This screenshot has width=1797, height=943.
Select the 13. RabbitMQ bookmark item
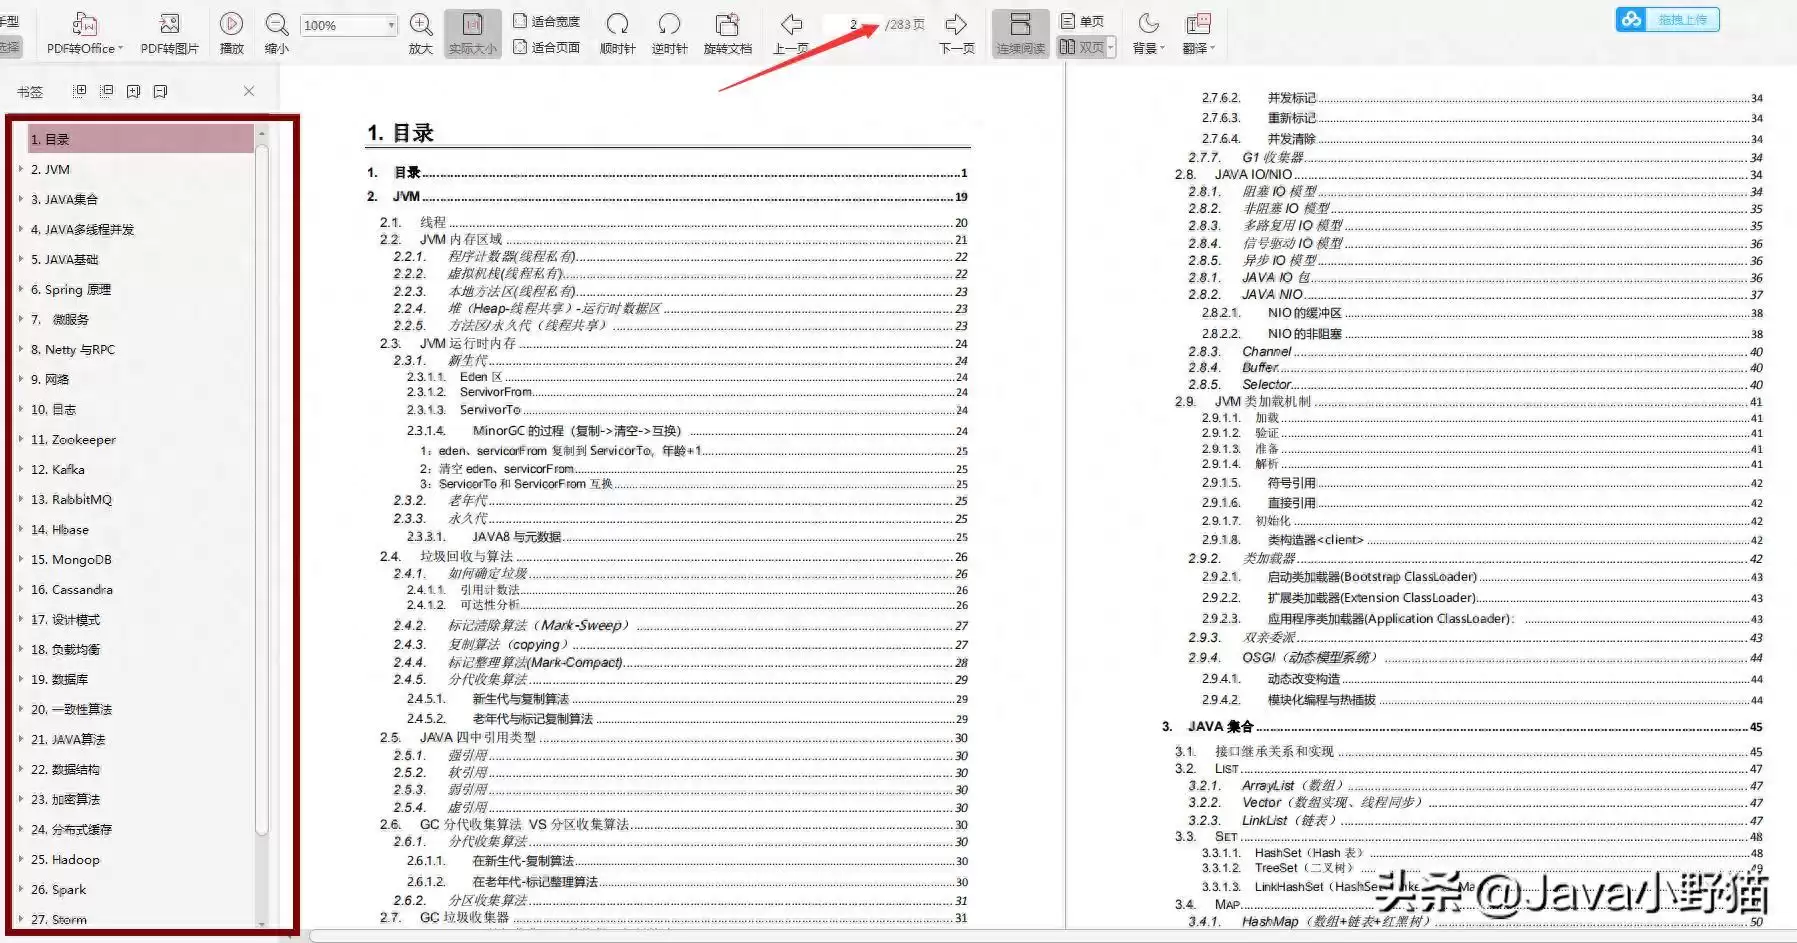[73, 499]
